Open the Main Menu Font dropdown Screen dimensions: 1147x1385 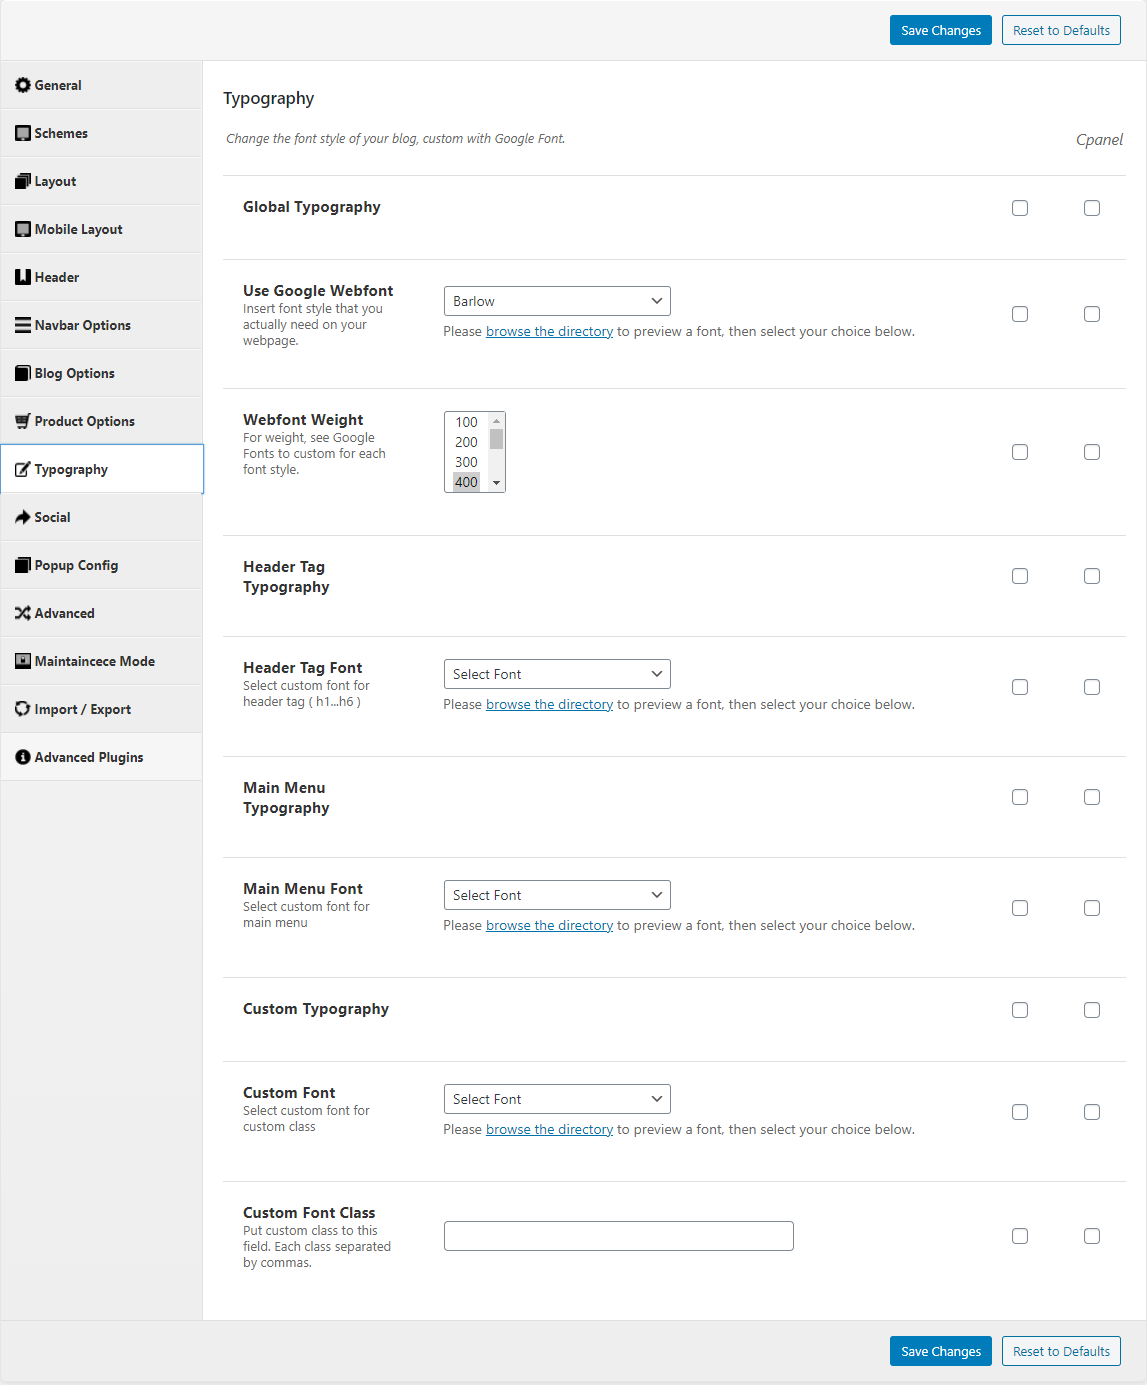point(557,895)
